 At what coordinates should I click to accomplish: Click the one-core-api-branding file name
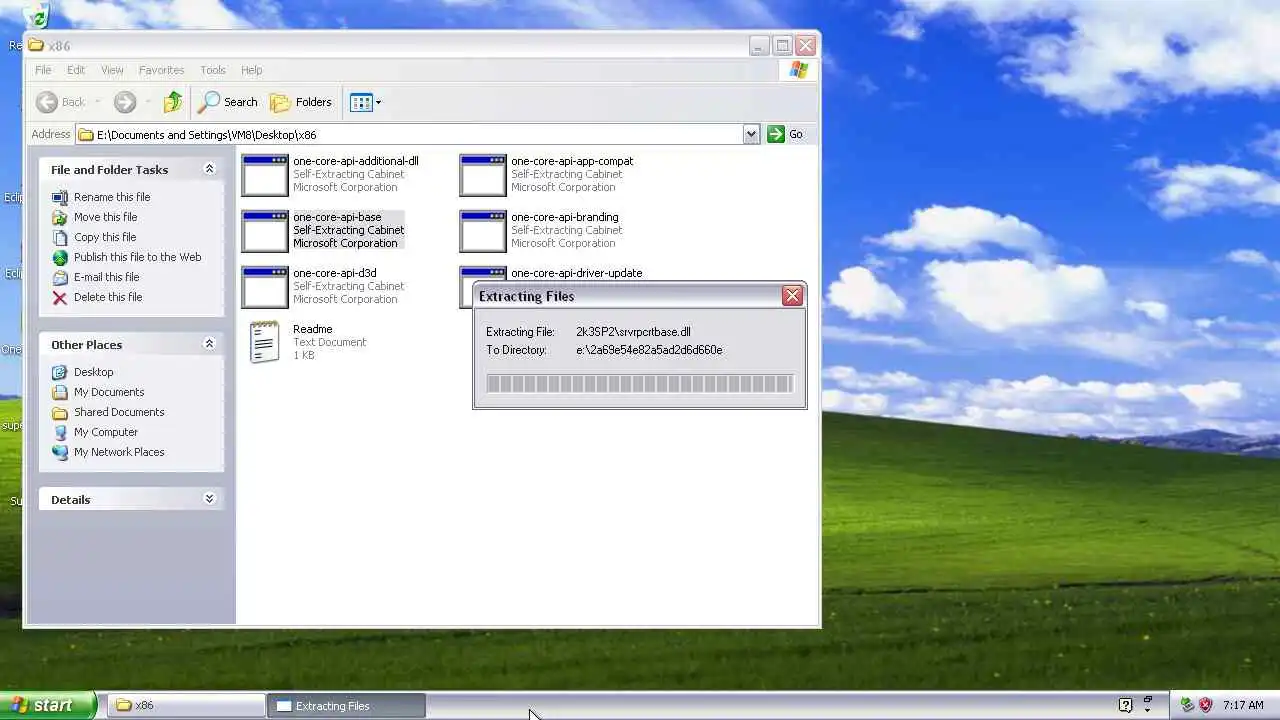tap(565, 217)
